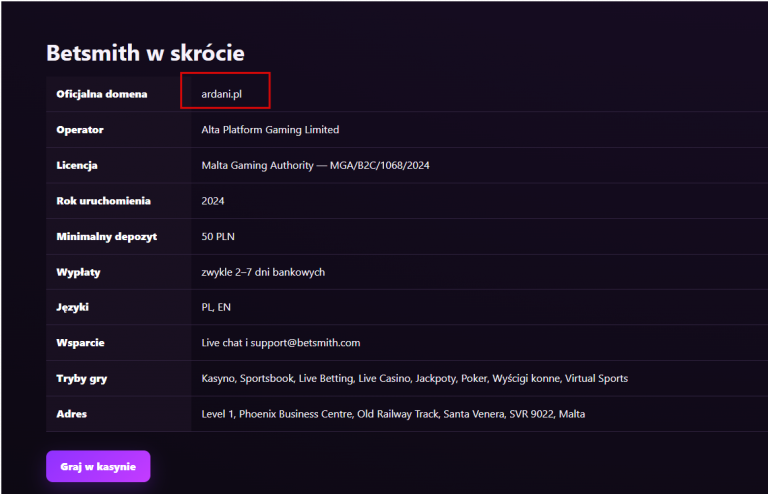The width and height of the screenshot is (768, 494).
Task: Click the Operator row label
Action: 80,130
